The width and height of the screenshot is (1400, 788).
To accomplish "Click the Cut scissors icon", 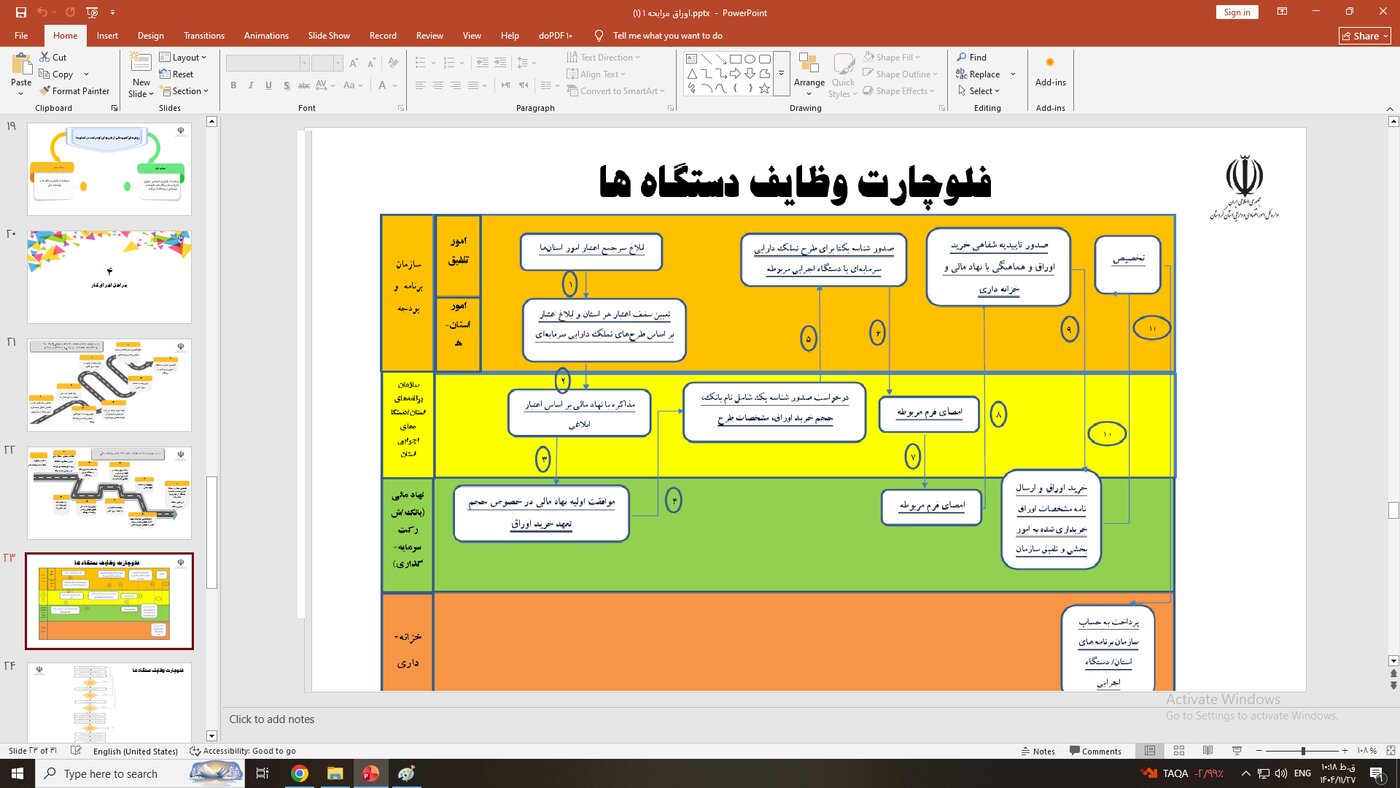I will 44,58.
